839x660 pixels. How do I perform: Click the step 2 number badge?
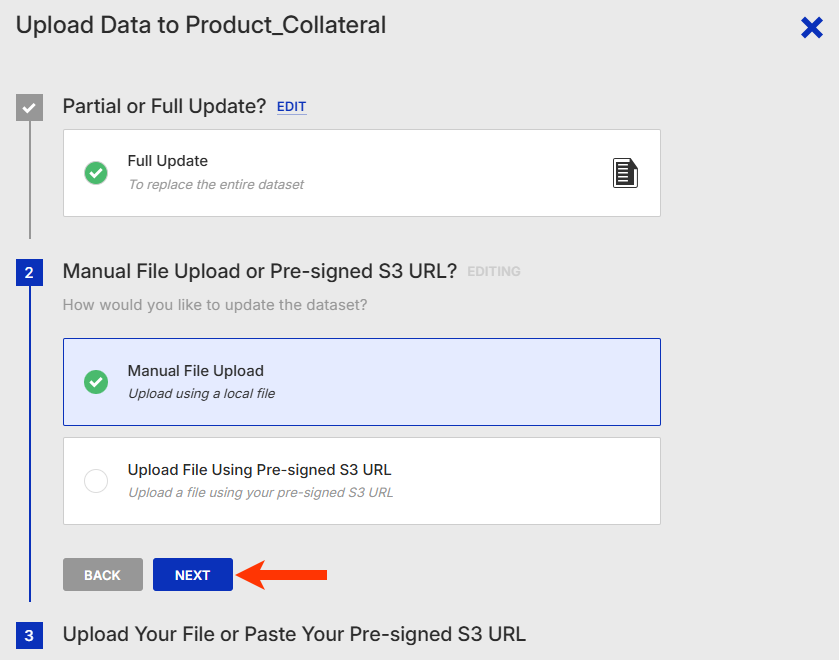[x=29, y=272]
